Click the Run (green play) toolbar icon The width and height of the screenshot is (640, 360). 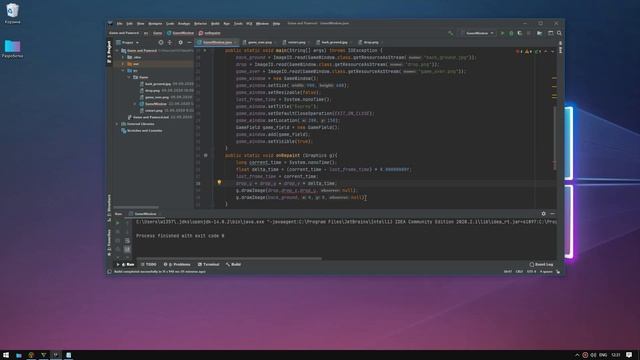(x=502, y=33)
